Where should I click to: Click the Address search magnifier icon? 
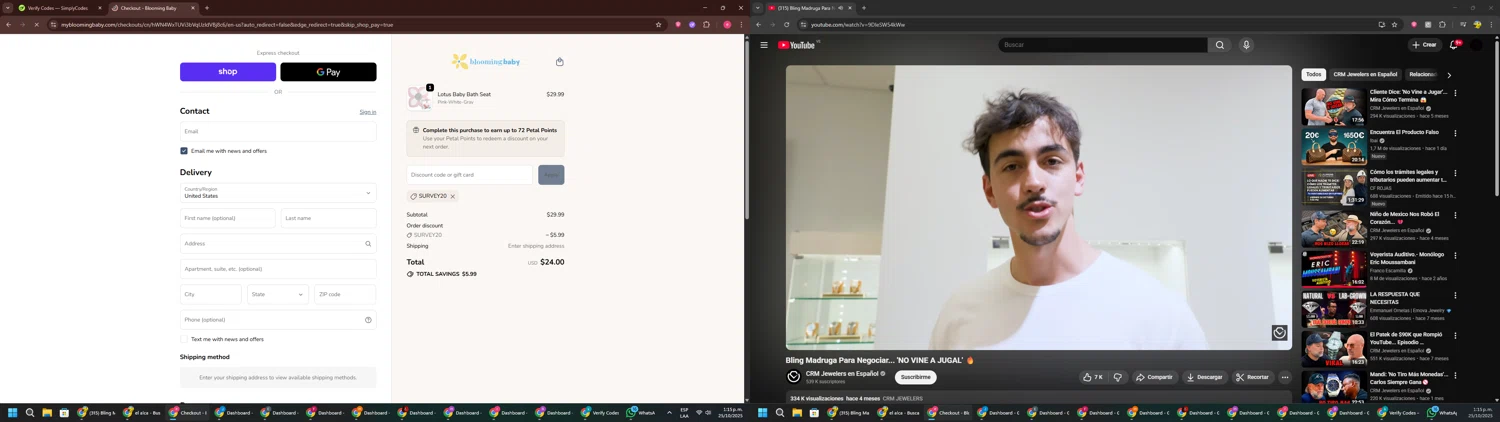coord(368,243)
